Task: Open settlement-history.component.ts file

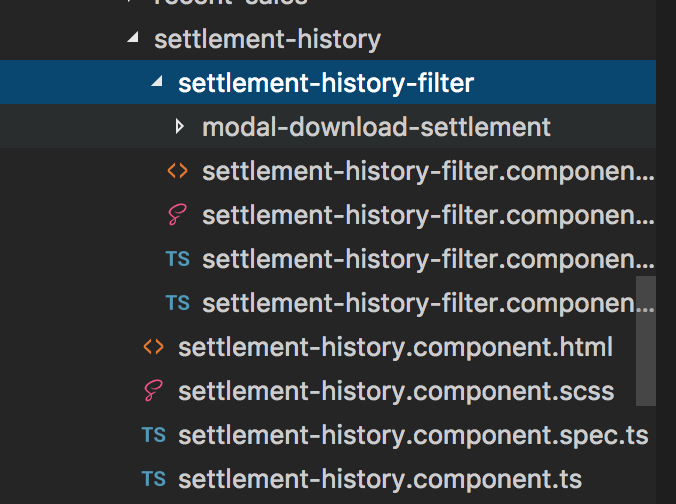Action: point(380,479)
